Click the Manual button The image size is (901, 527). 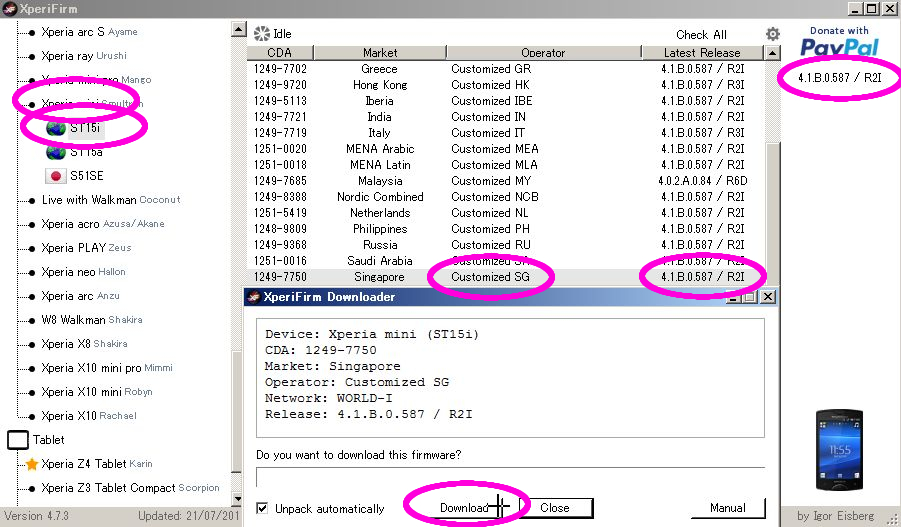point(728,508)
